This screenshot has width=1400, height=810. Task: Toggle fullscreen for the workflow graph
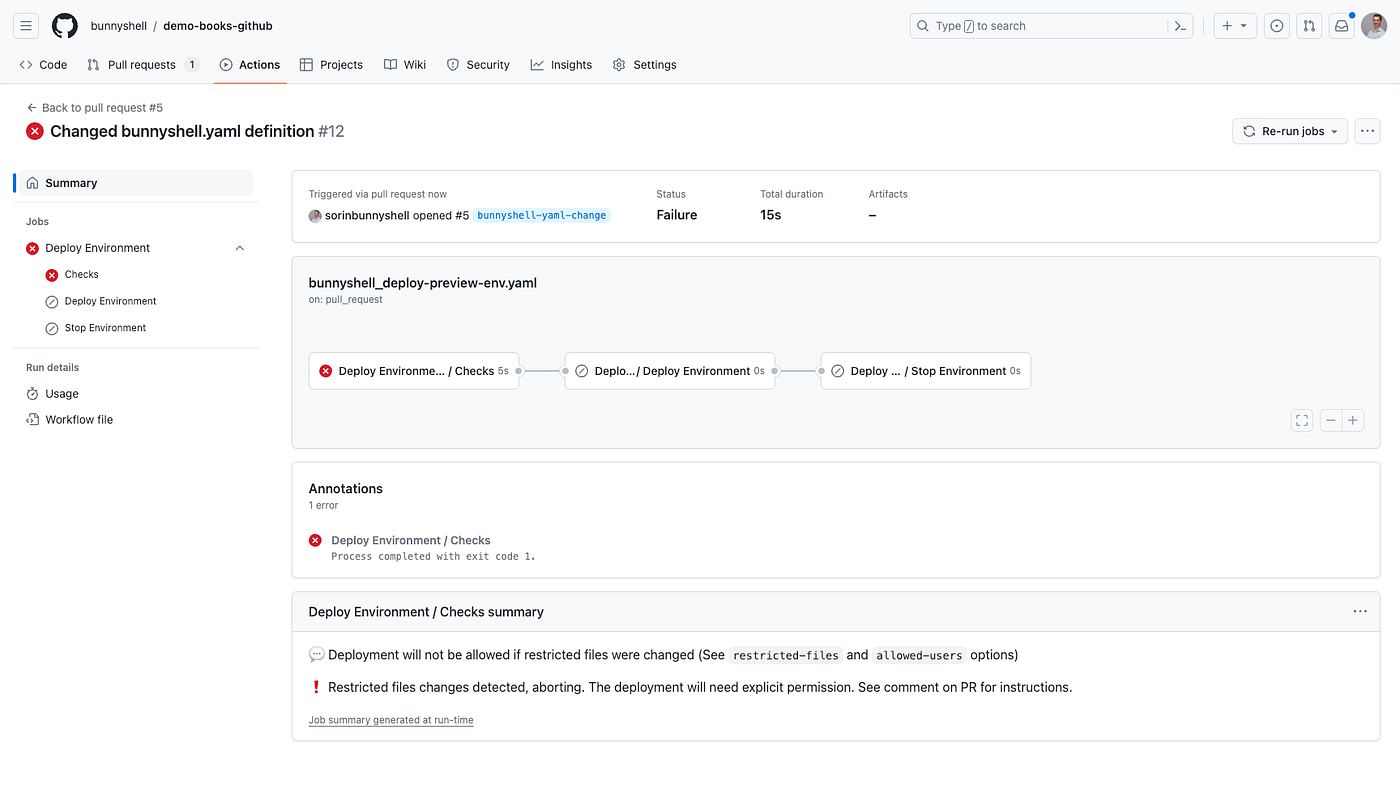pos(1302,421)
